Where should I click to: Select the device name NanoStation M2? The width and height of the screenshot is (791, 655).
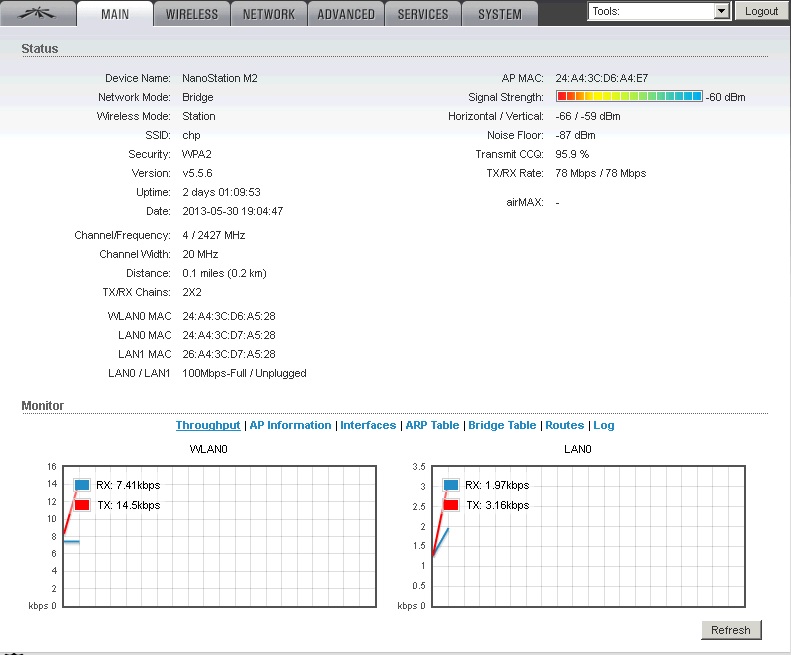coord(220,78)
